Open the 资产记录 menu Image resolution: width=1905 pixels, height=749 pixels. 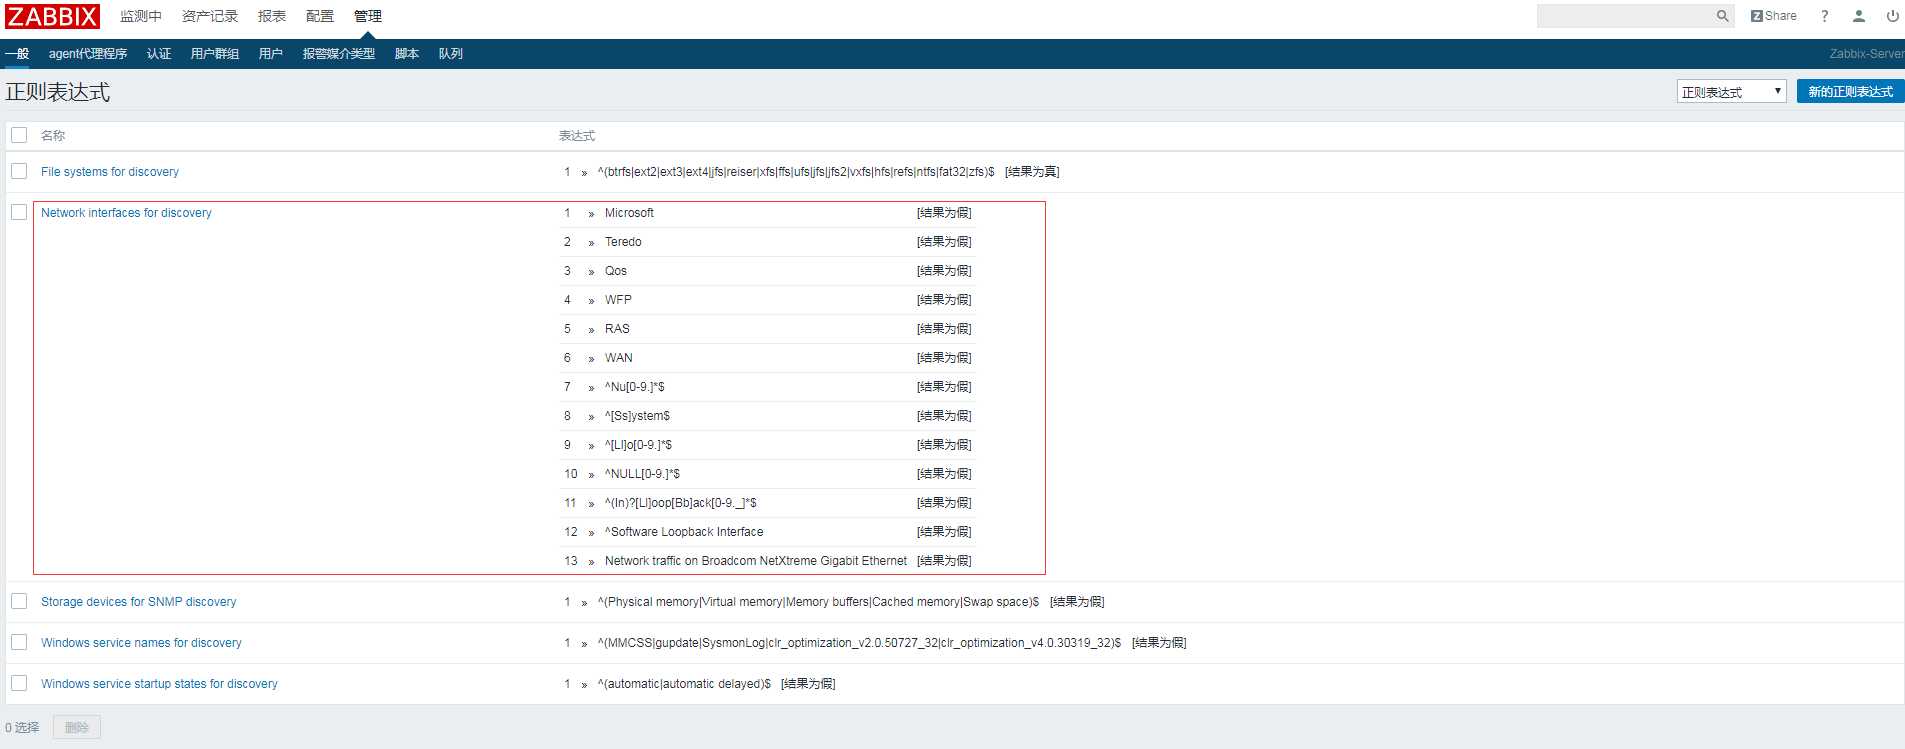(210, 16)
